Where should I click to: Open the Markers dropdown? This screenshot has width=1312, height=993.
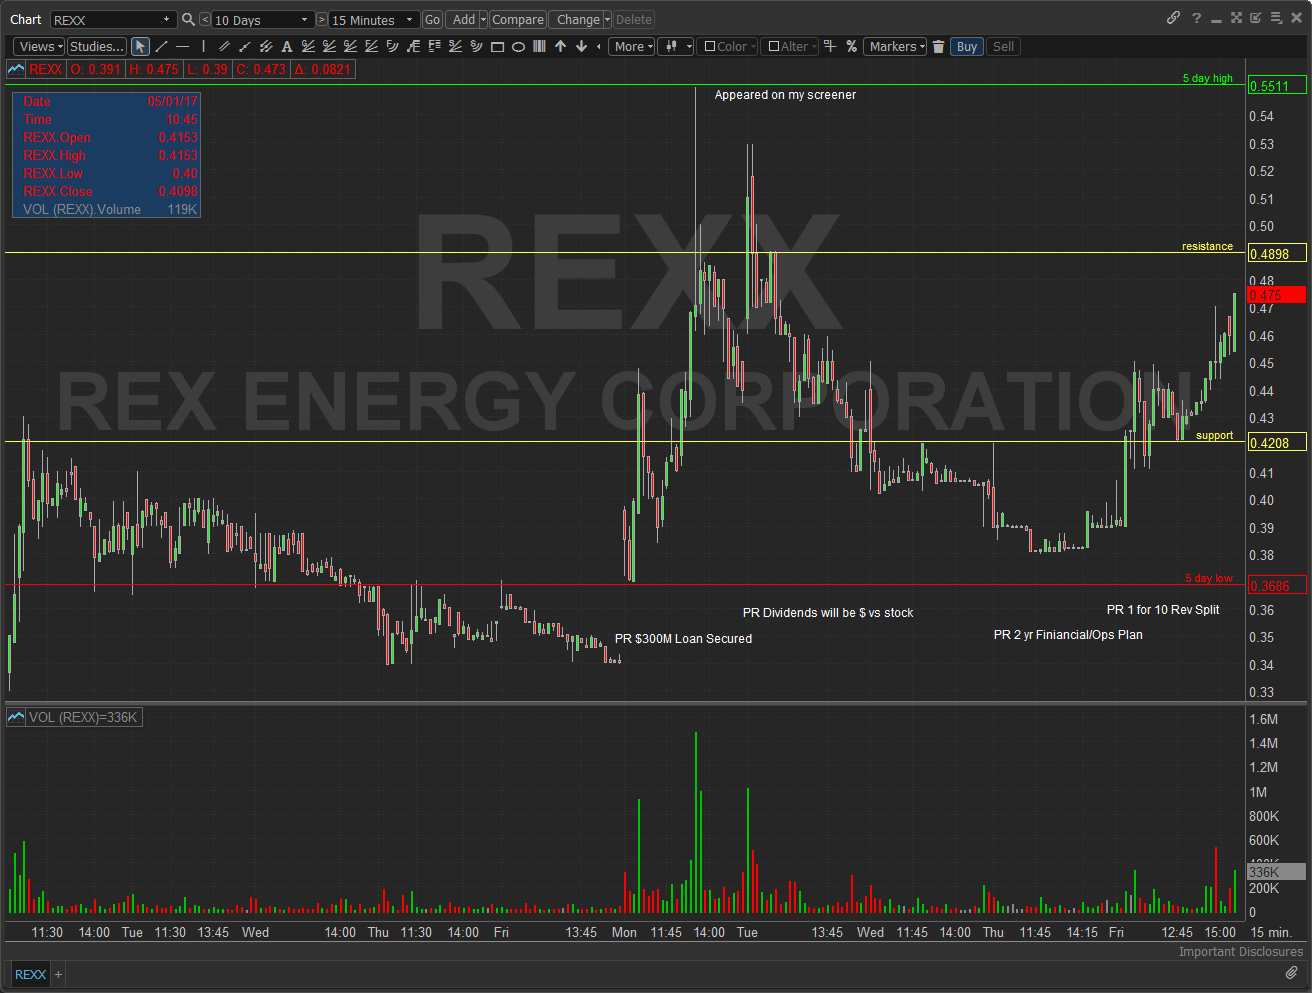[895, 46]
